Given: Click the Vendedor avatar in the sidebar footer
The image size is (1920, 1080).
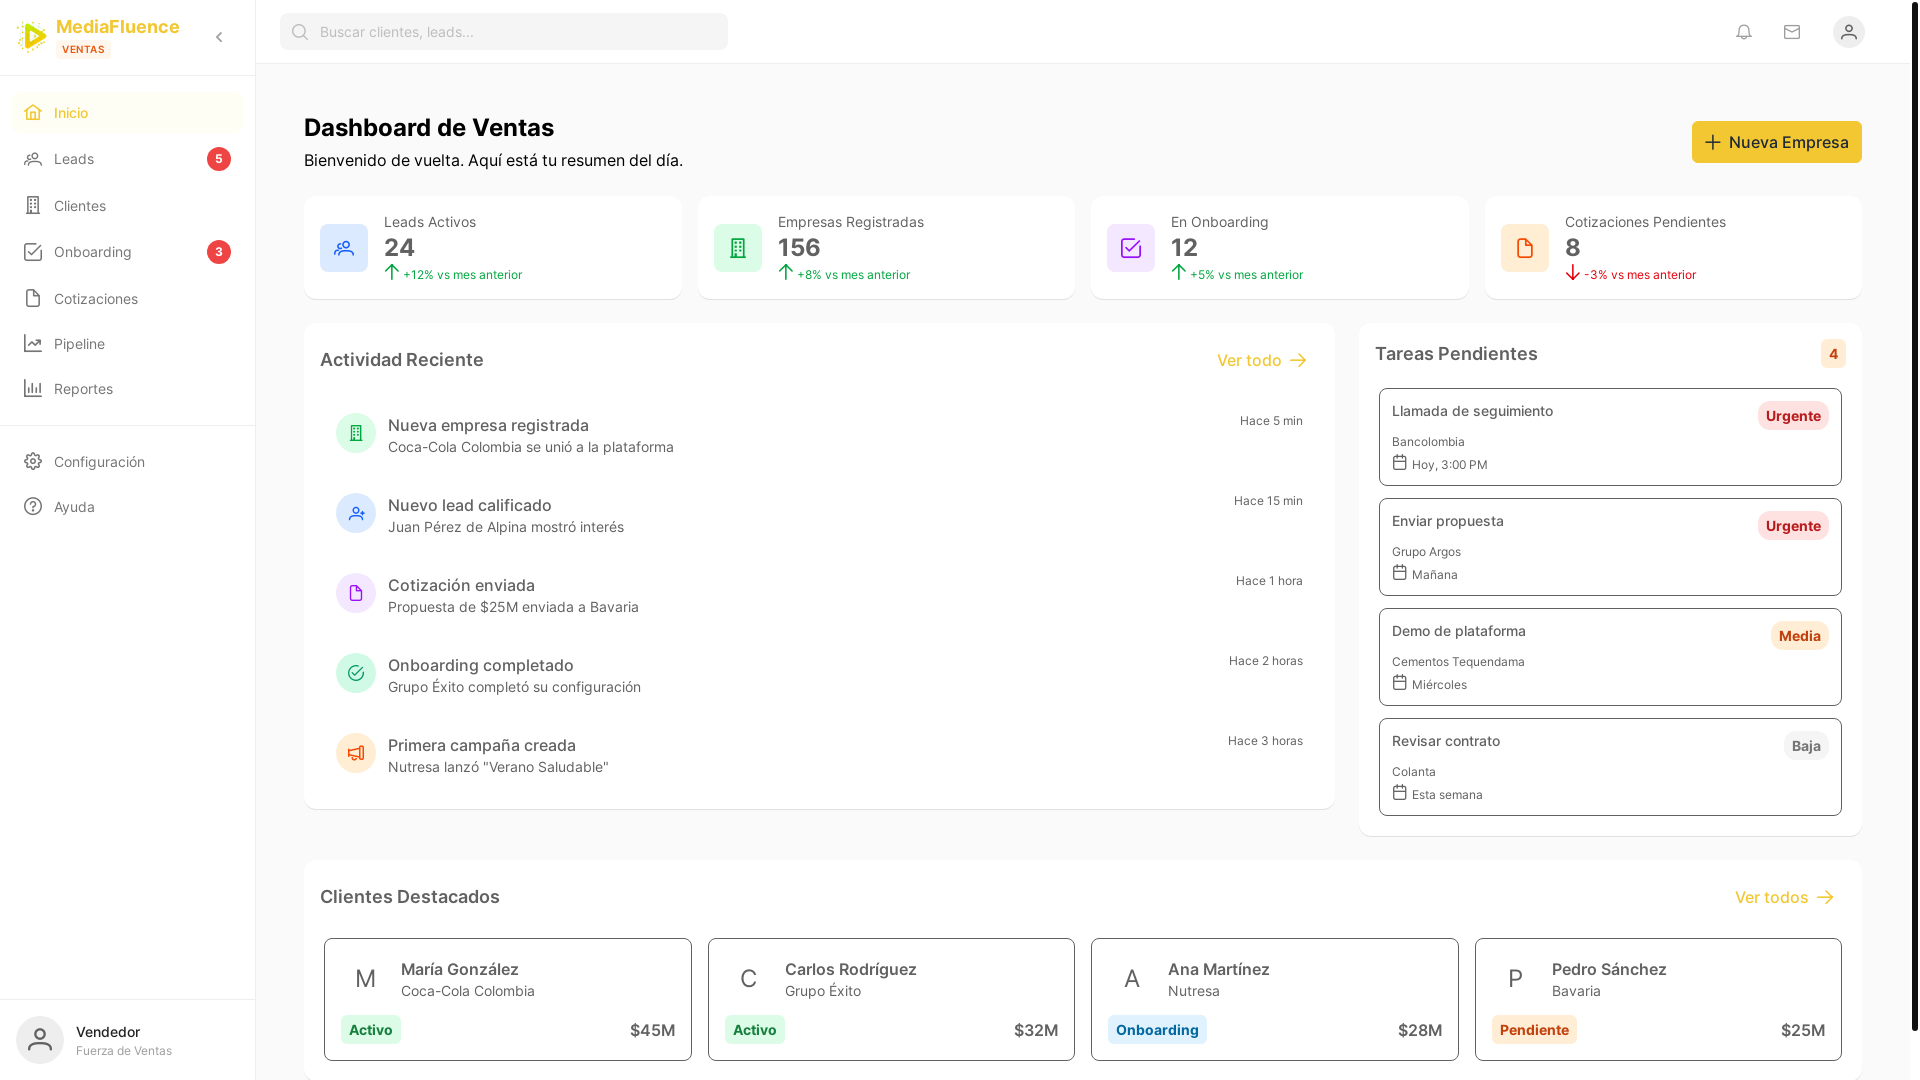Looking at the screenshot, I should point(40,1040).
